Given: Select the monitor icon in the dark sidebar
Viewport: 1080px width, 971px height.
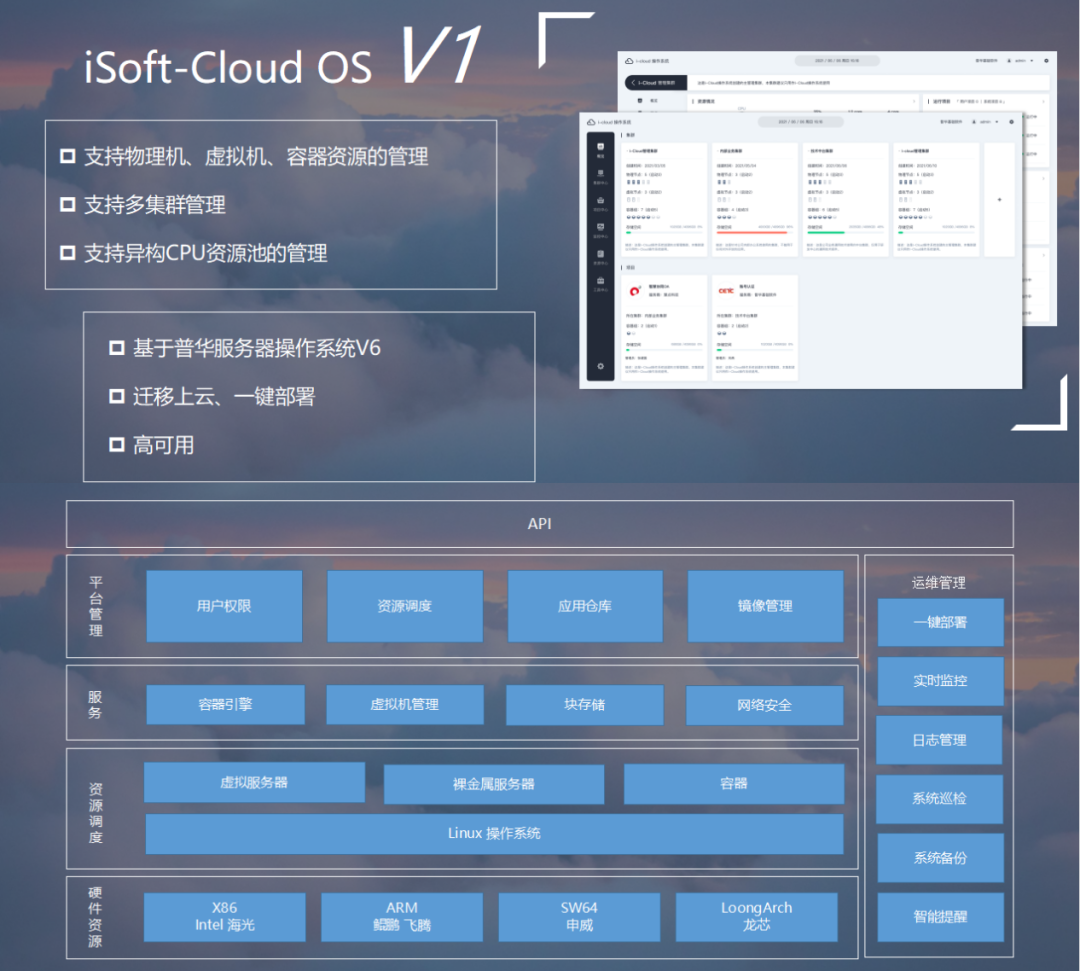Looking at the screenshot, I should pyautogui.click(x=601, y=227).
